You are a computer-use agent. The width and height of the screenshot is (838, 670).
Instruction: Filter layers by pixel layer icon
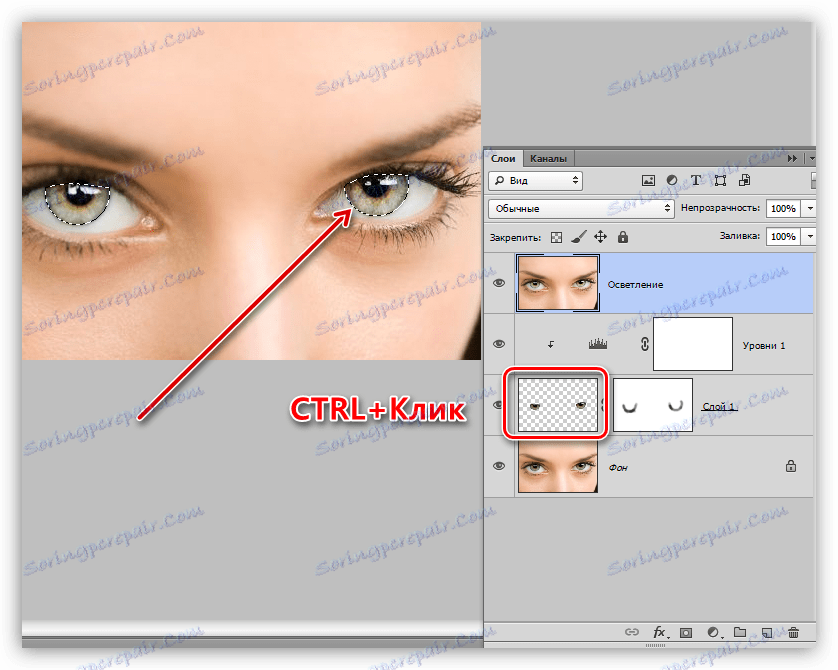tap(648, 181)
